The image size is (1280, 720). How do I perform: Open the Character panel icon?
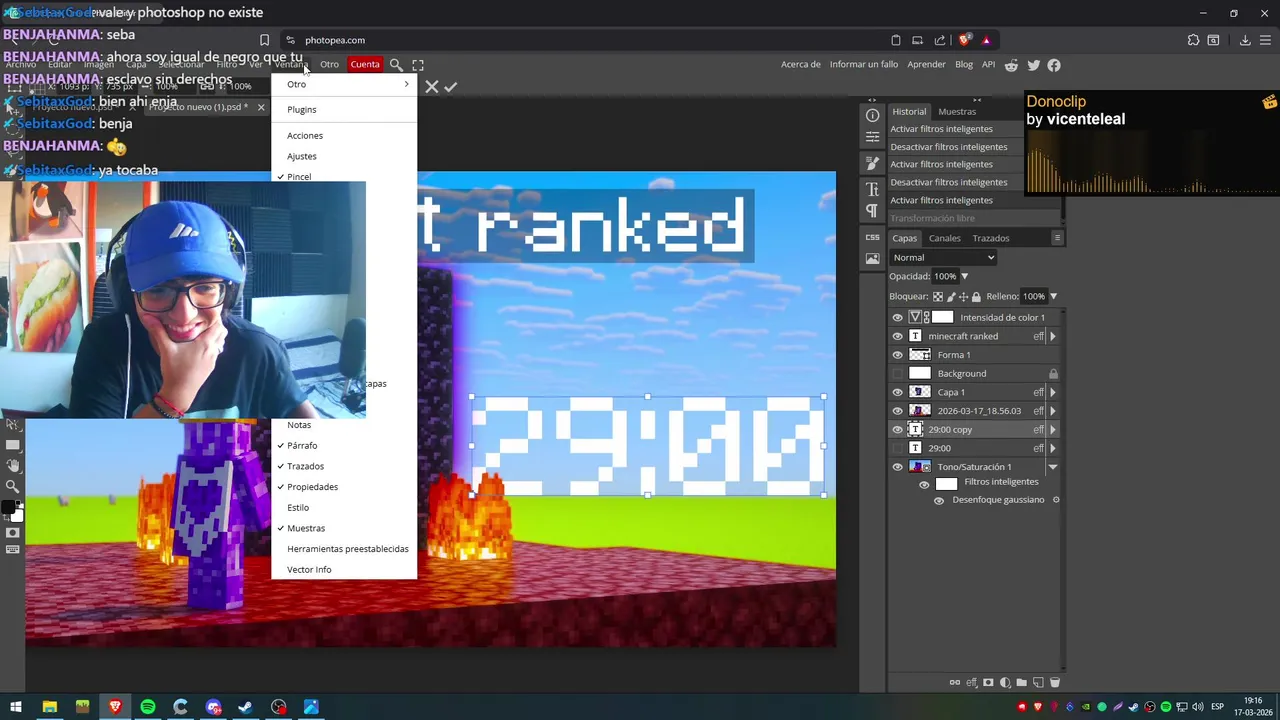click(x=872, y=189)
